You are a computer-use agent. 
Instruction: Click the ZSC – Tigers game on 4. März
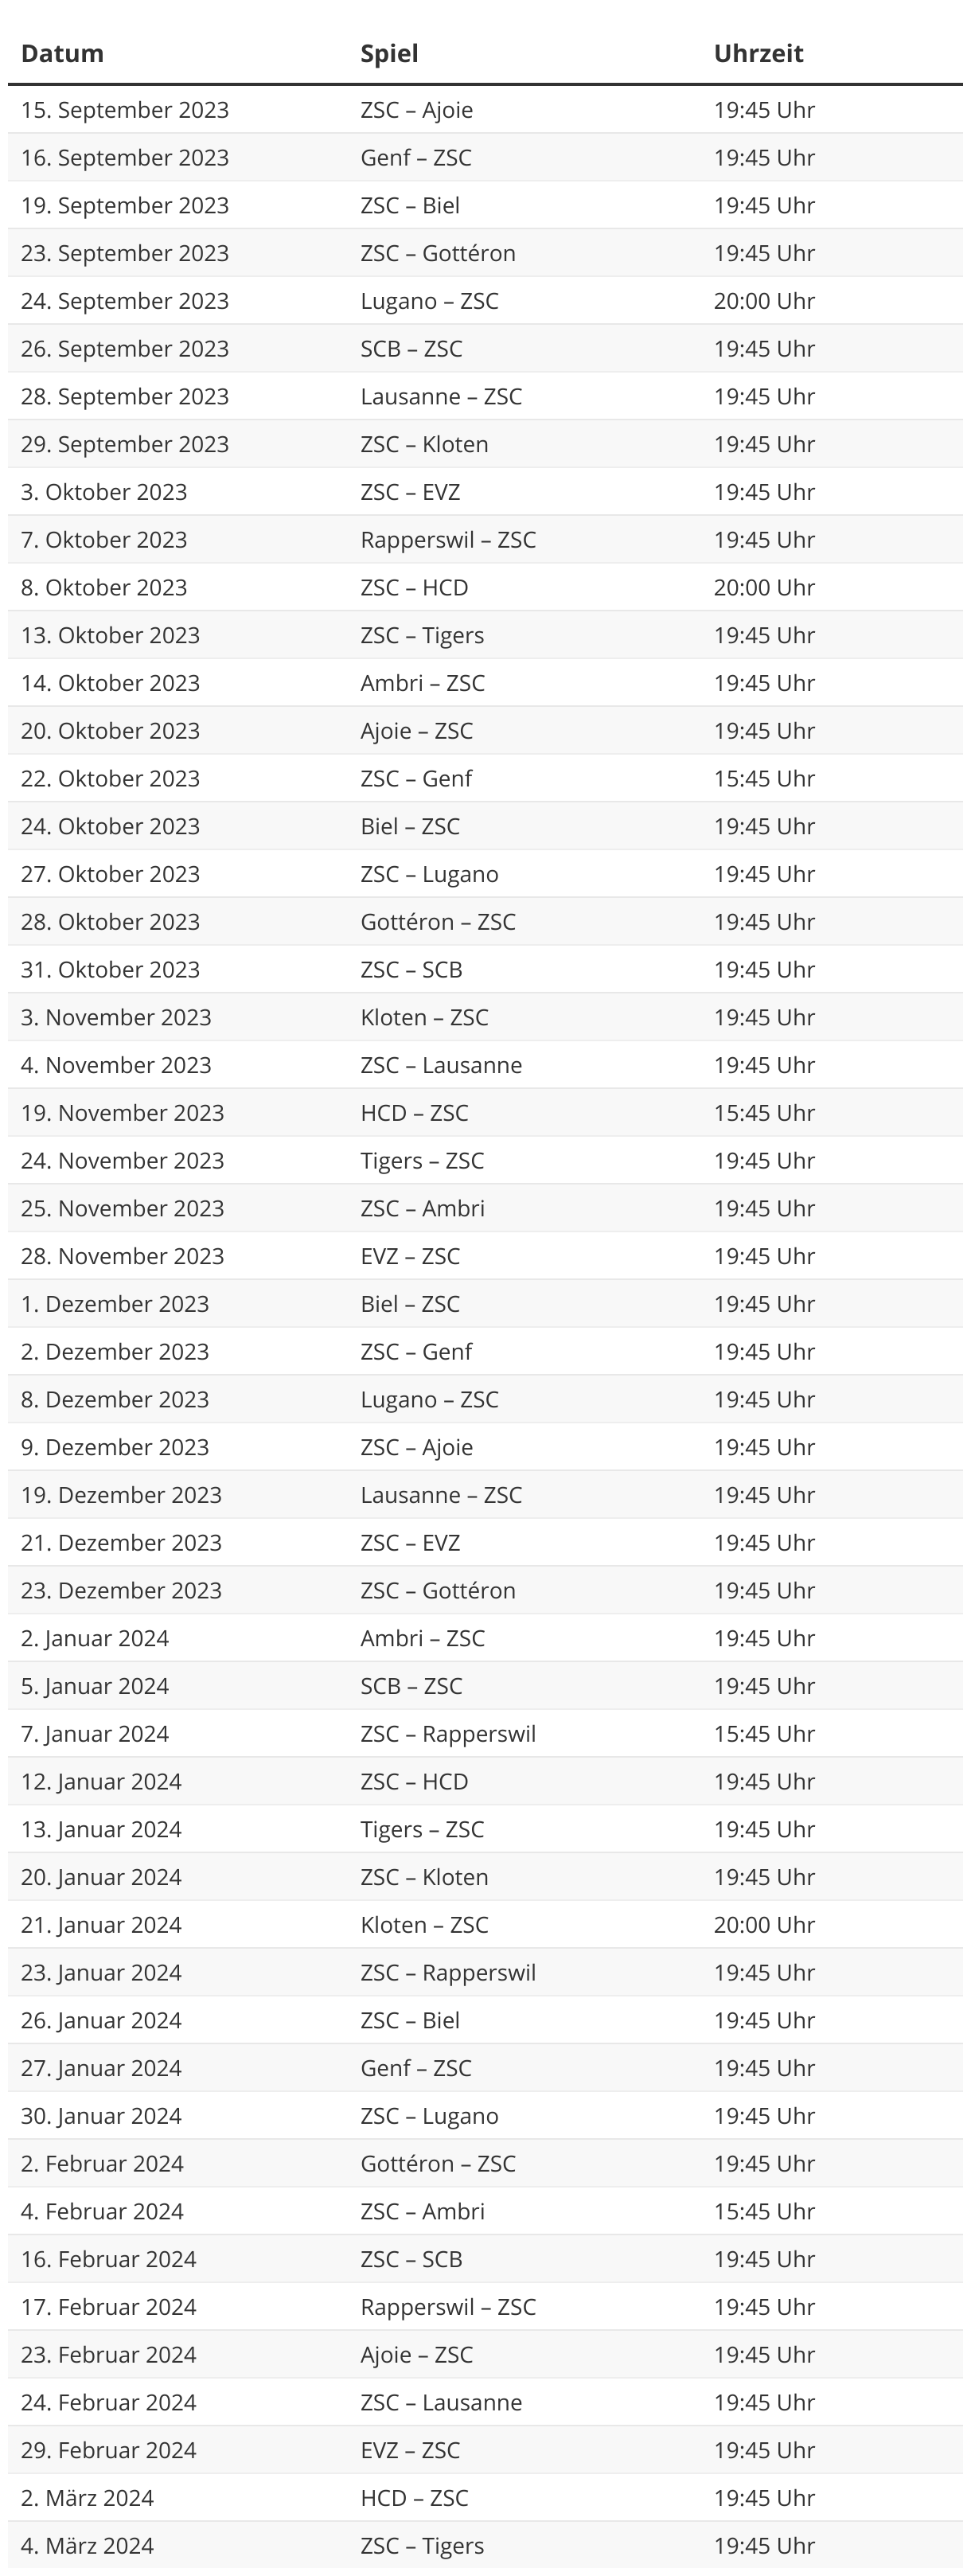pos(422,2546)
